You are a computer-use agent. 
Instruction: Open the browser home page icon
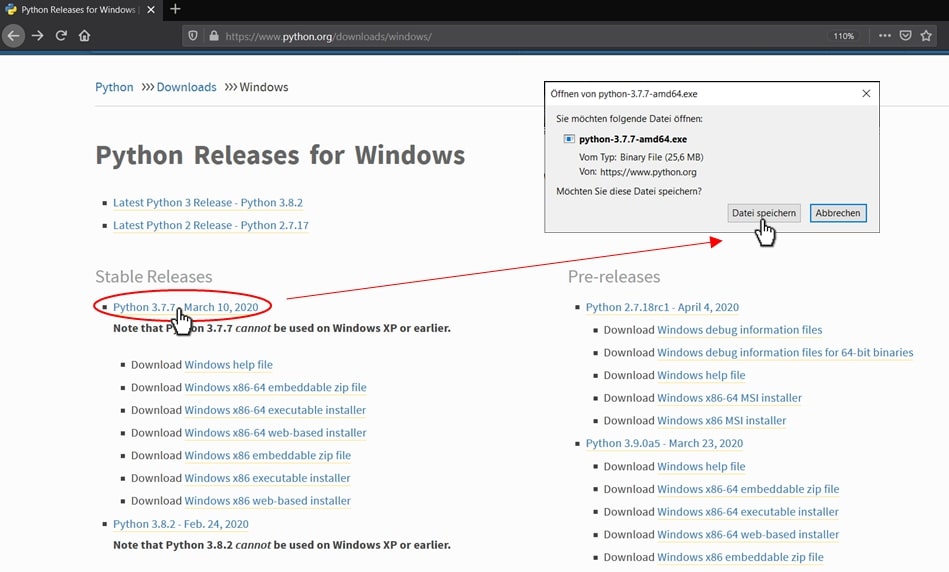point(84,36)
